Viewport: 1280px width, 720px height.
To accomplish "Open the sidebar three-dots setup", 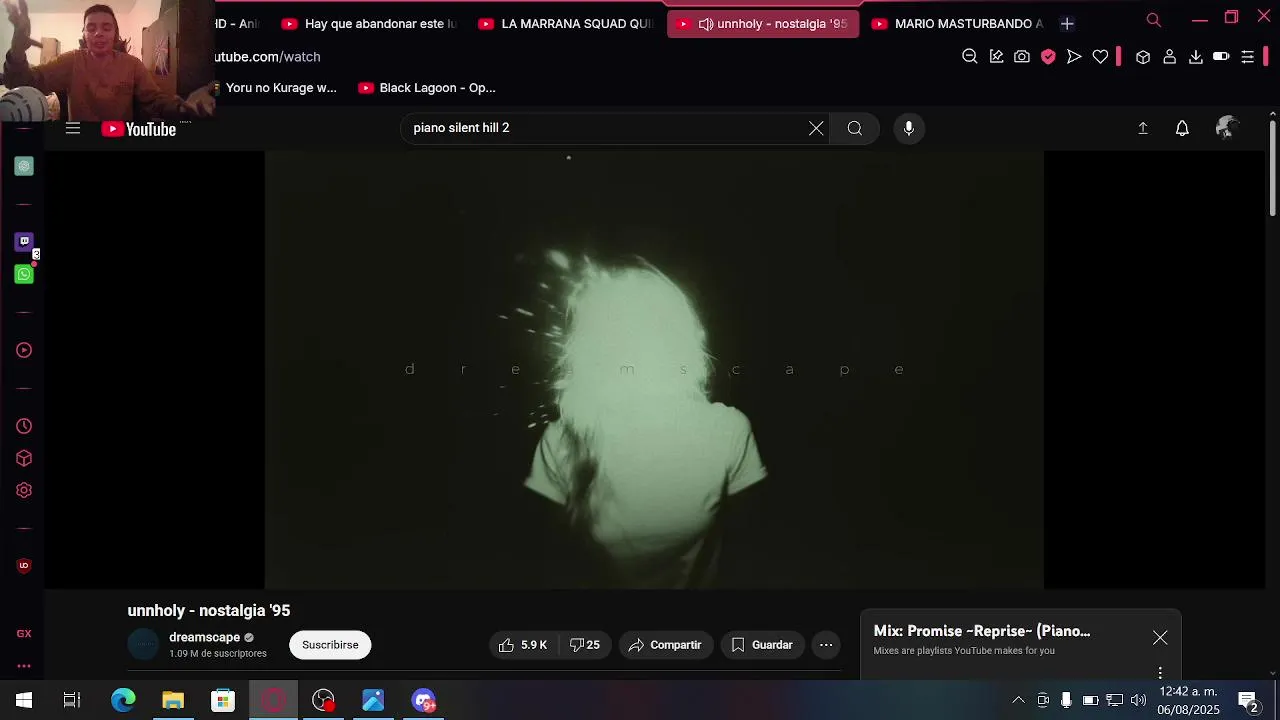I will click(x=24, y=666).
